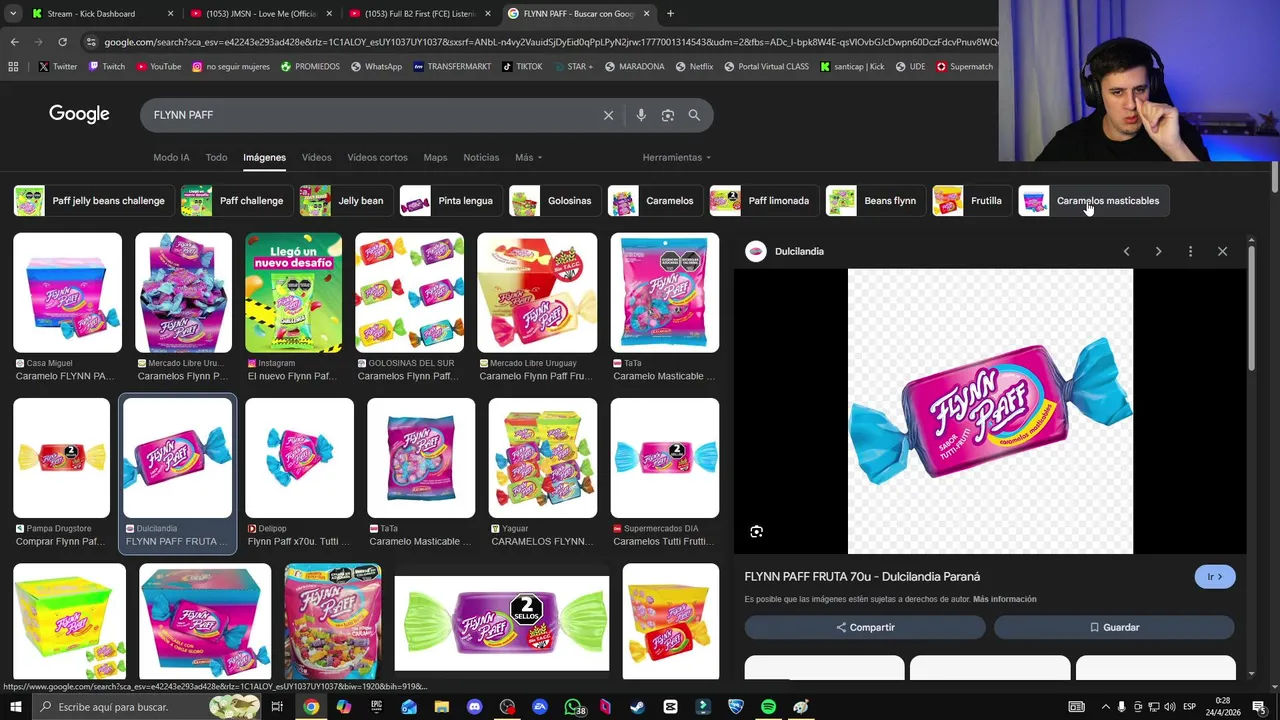
Task: Open Spotify from the taskbar
Action: (768, 707)
